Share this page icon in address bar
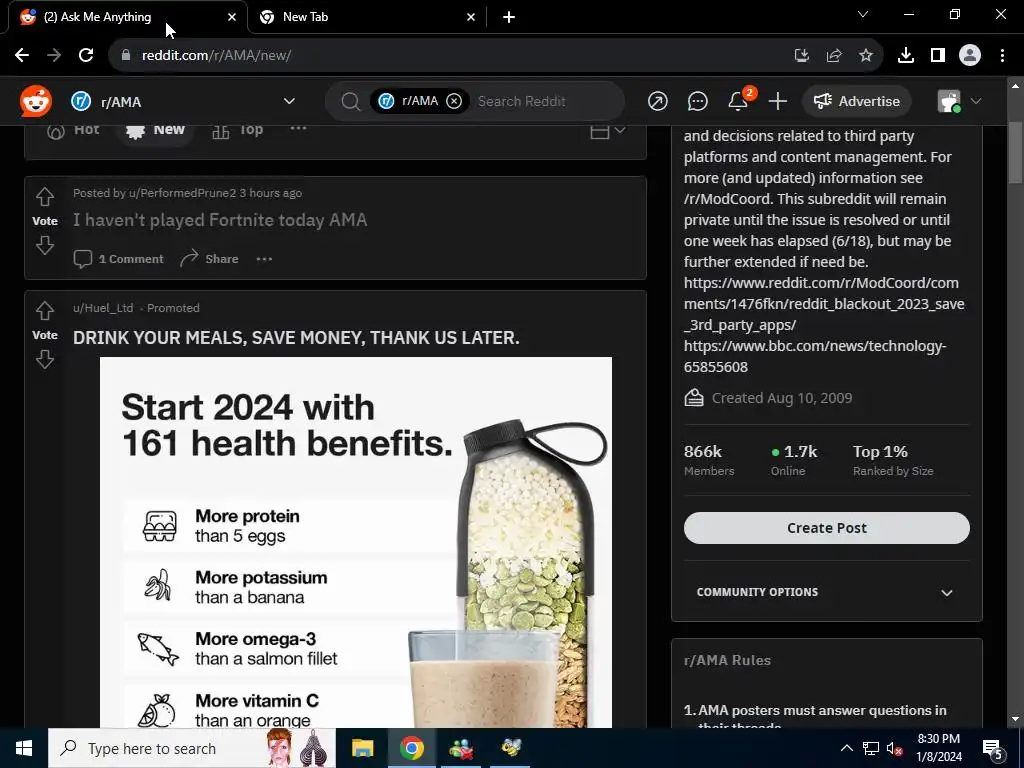 tap(833, 56)
